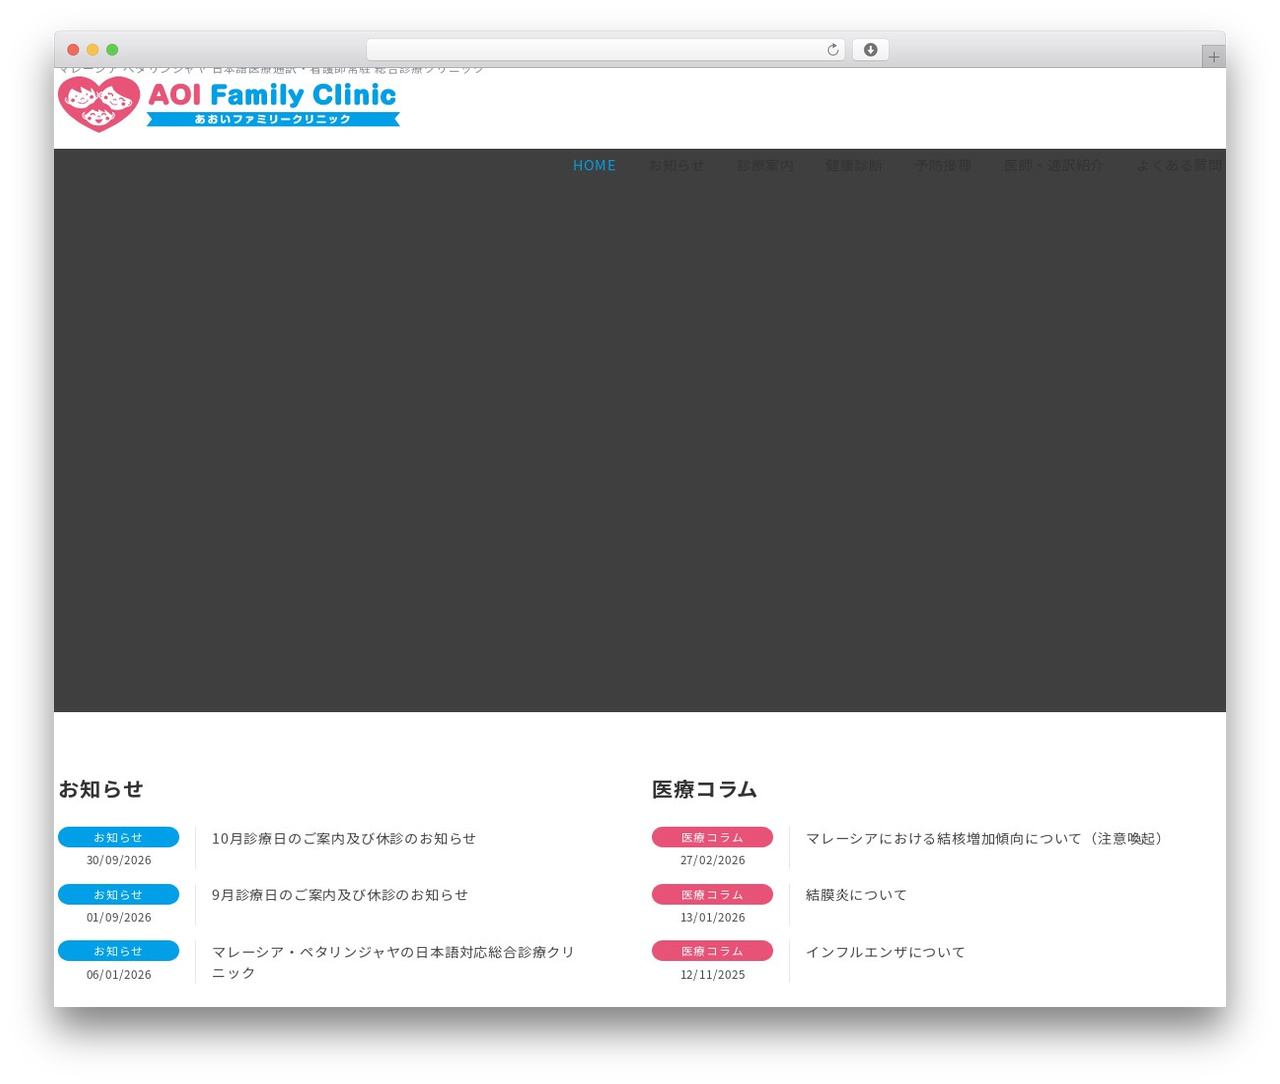This screenshot has height=1084, width=1280.
Task: Click the AOI Family Clinic logo
Action: click(x=229, y=104)
